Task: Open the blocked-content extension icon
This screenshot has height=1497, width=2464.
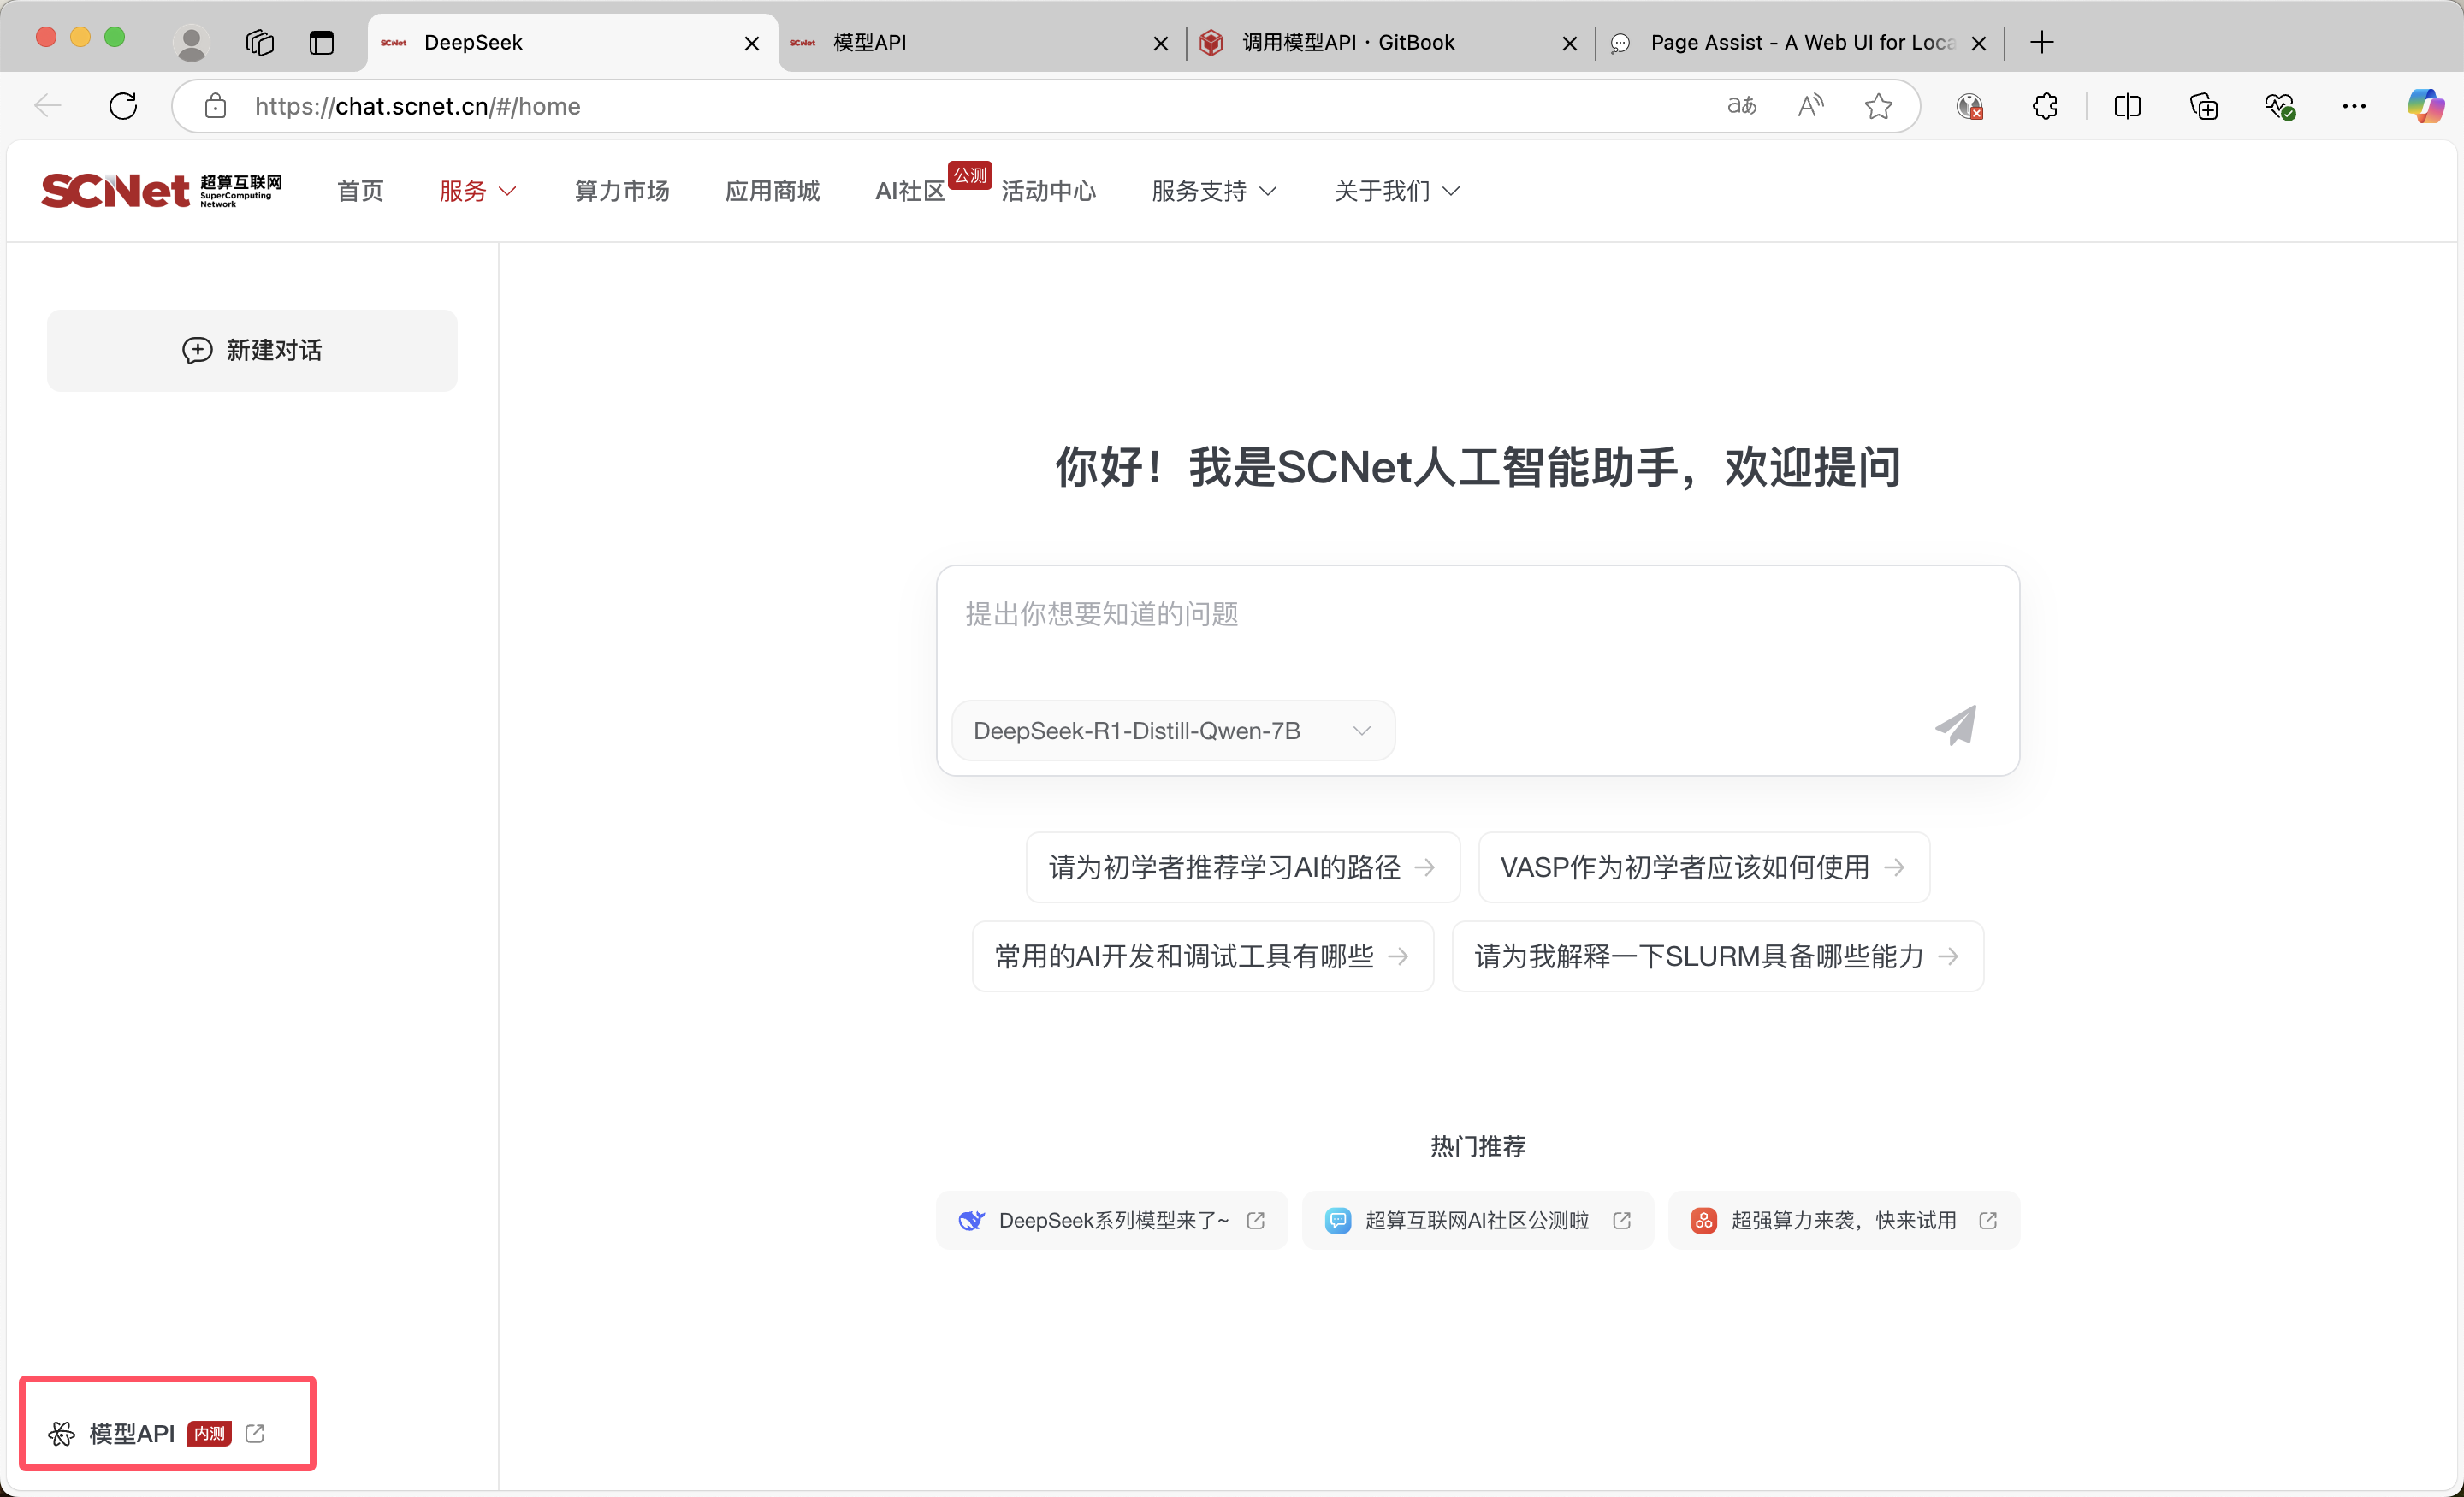Action: tap(1969, 106)
